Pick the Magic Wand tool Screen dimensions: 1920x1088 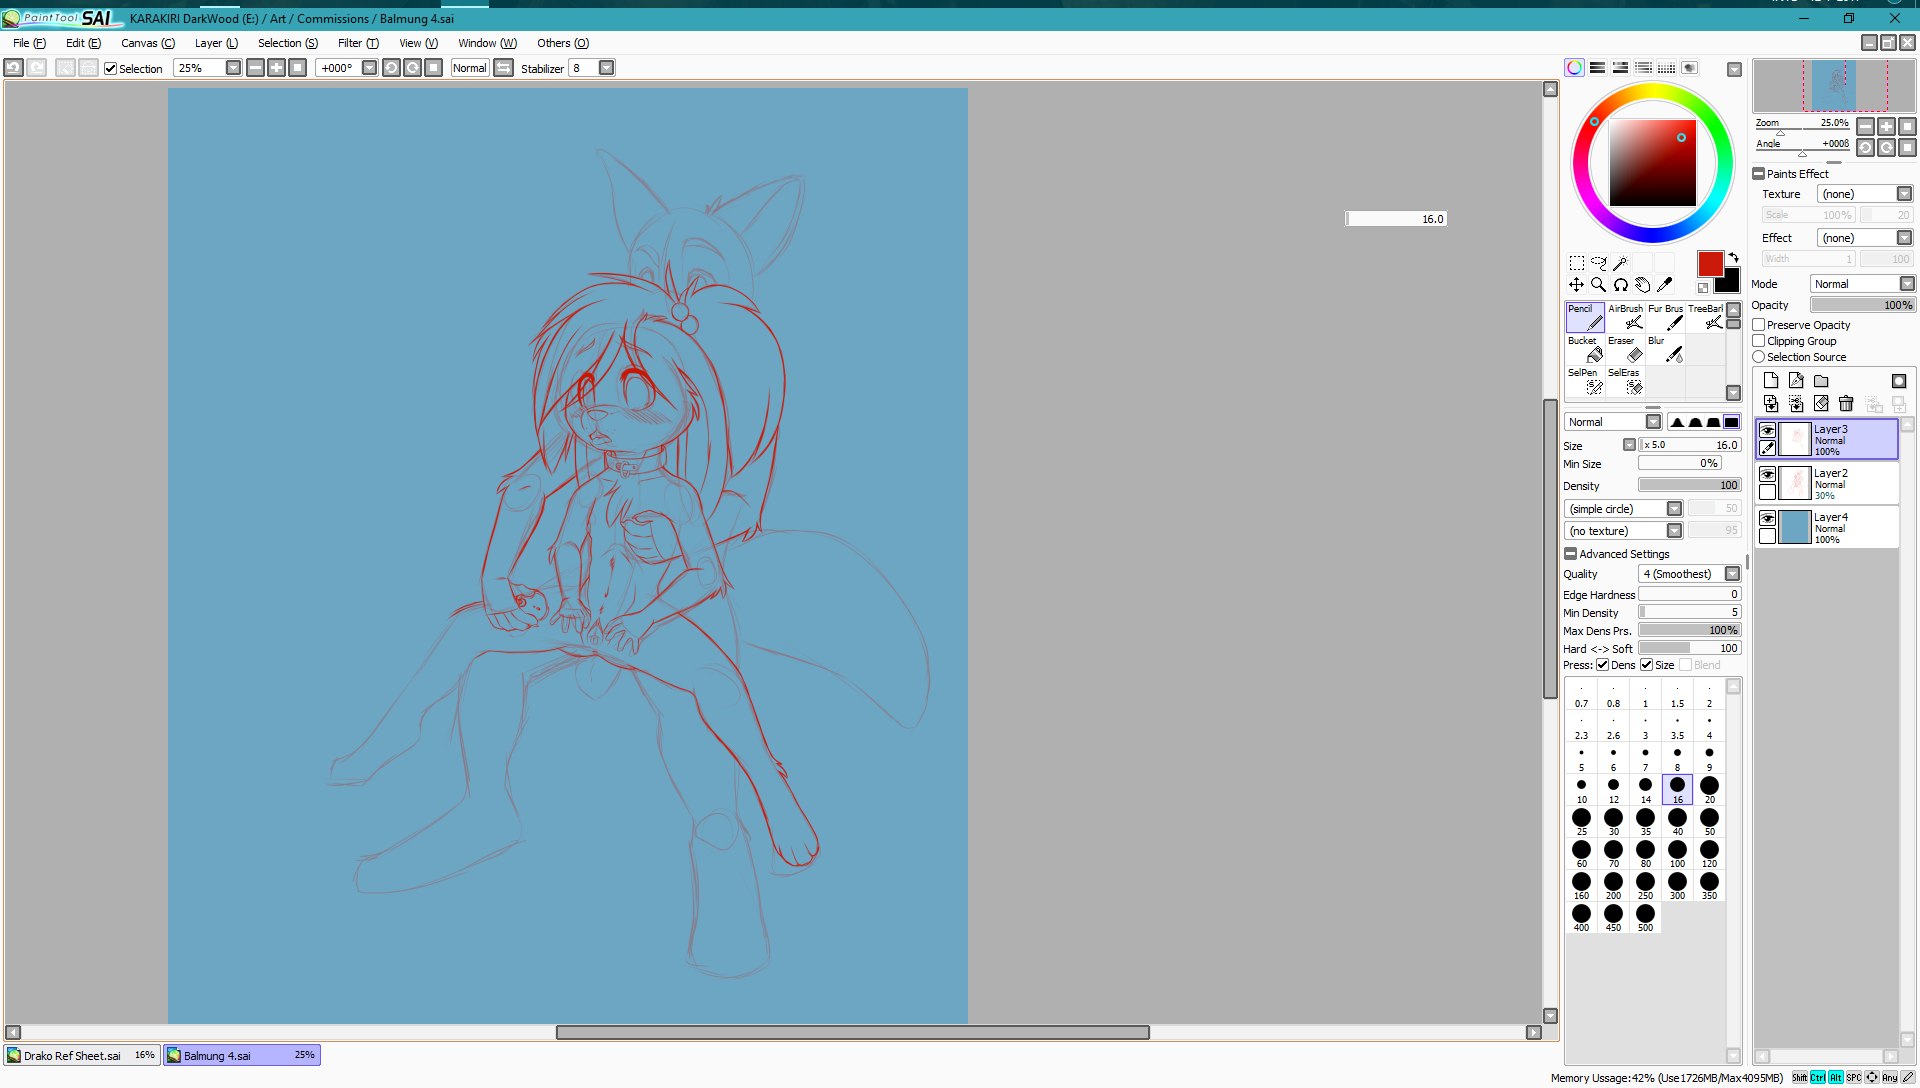pos(1620,263)
